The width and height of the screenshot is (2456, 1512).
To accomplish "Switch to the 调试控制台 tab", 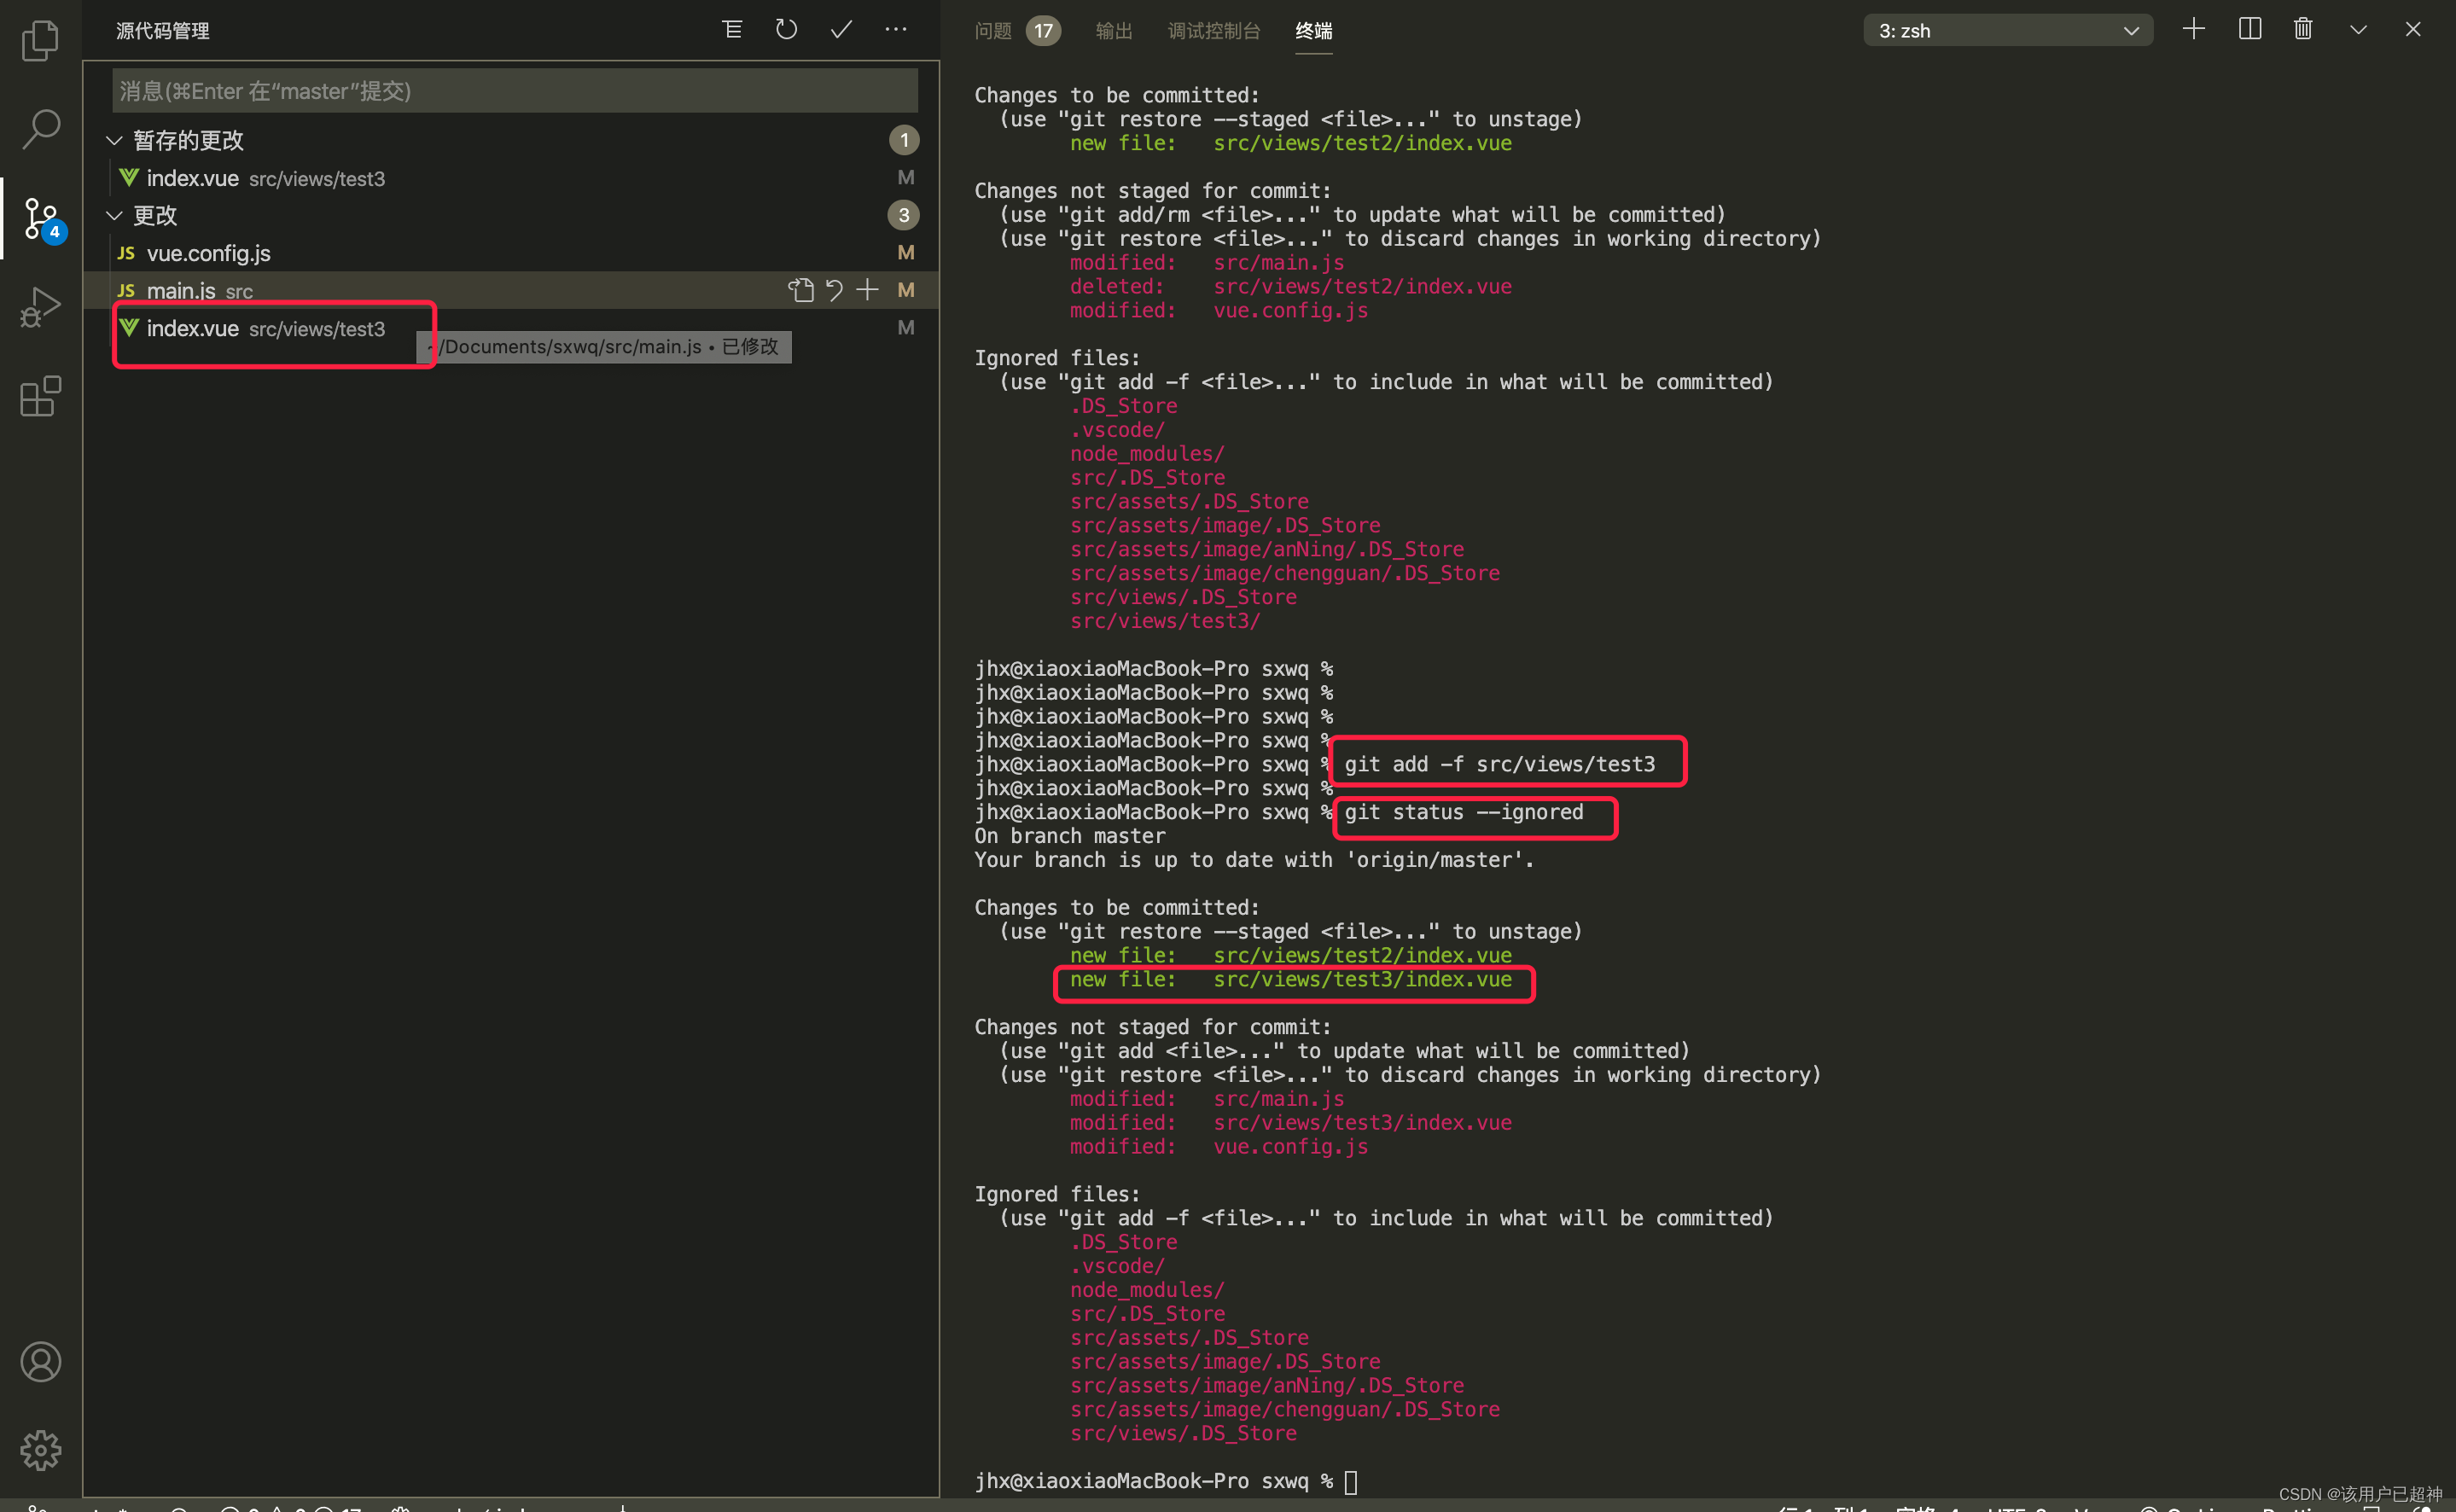I will 1214,31.
